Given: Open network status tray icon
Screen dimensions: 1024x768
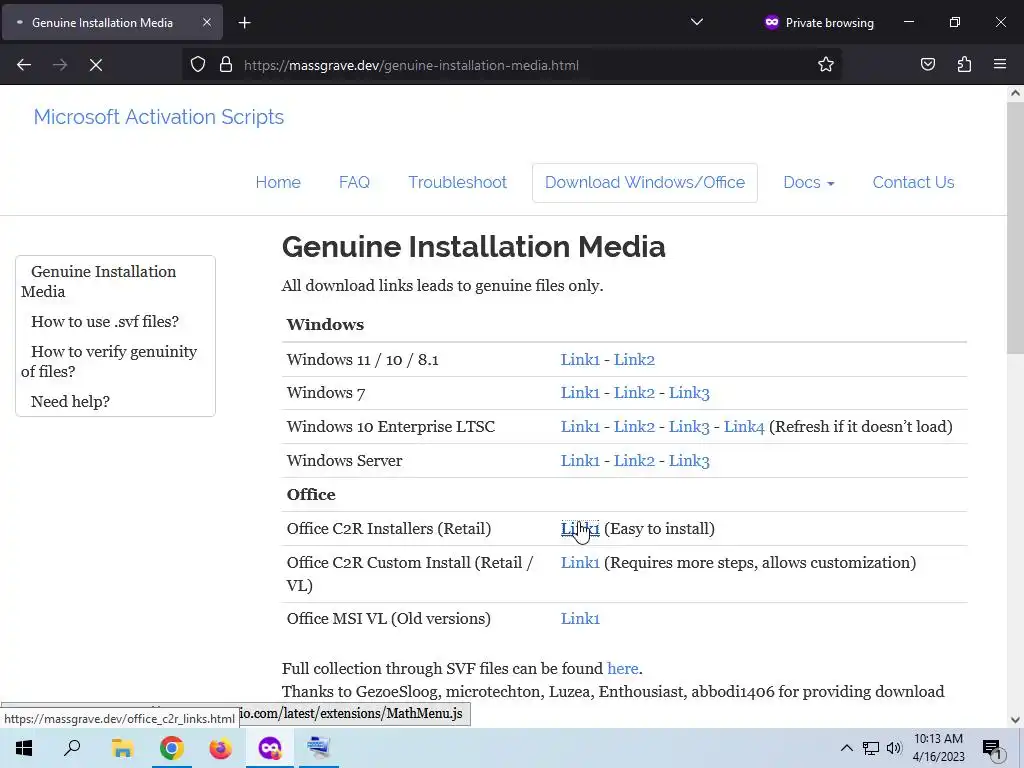Looking at the screenshot, I should 871,748.
